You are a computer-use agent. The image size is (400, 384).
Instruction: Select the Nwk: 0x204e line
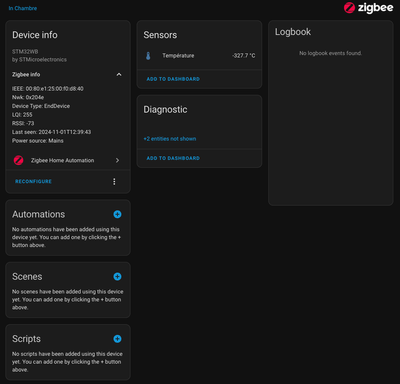click(28, 97)
